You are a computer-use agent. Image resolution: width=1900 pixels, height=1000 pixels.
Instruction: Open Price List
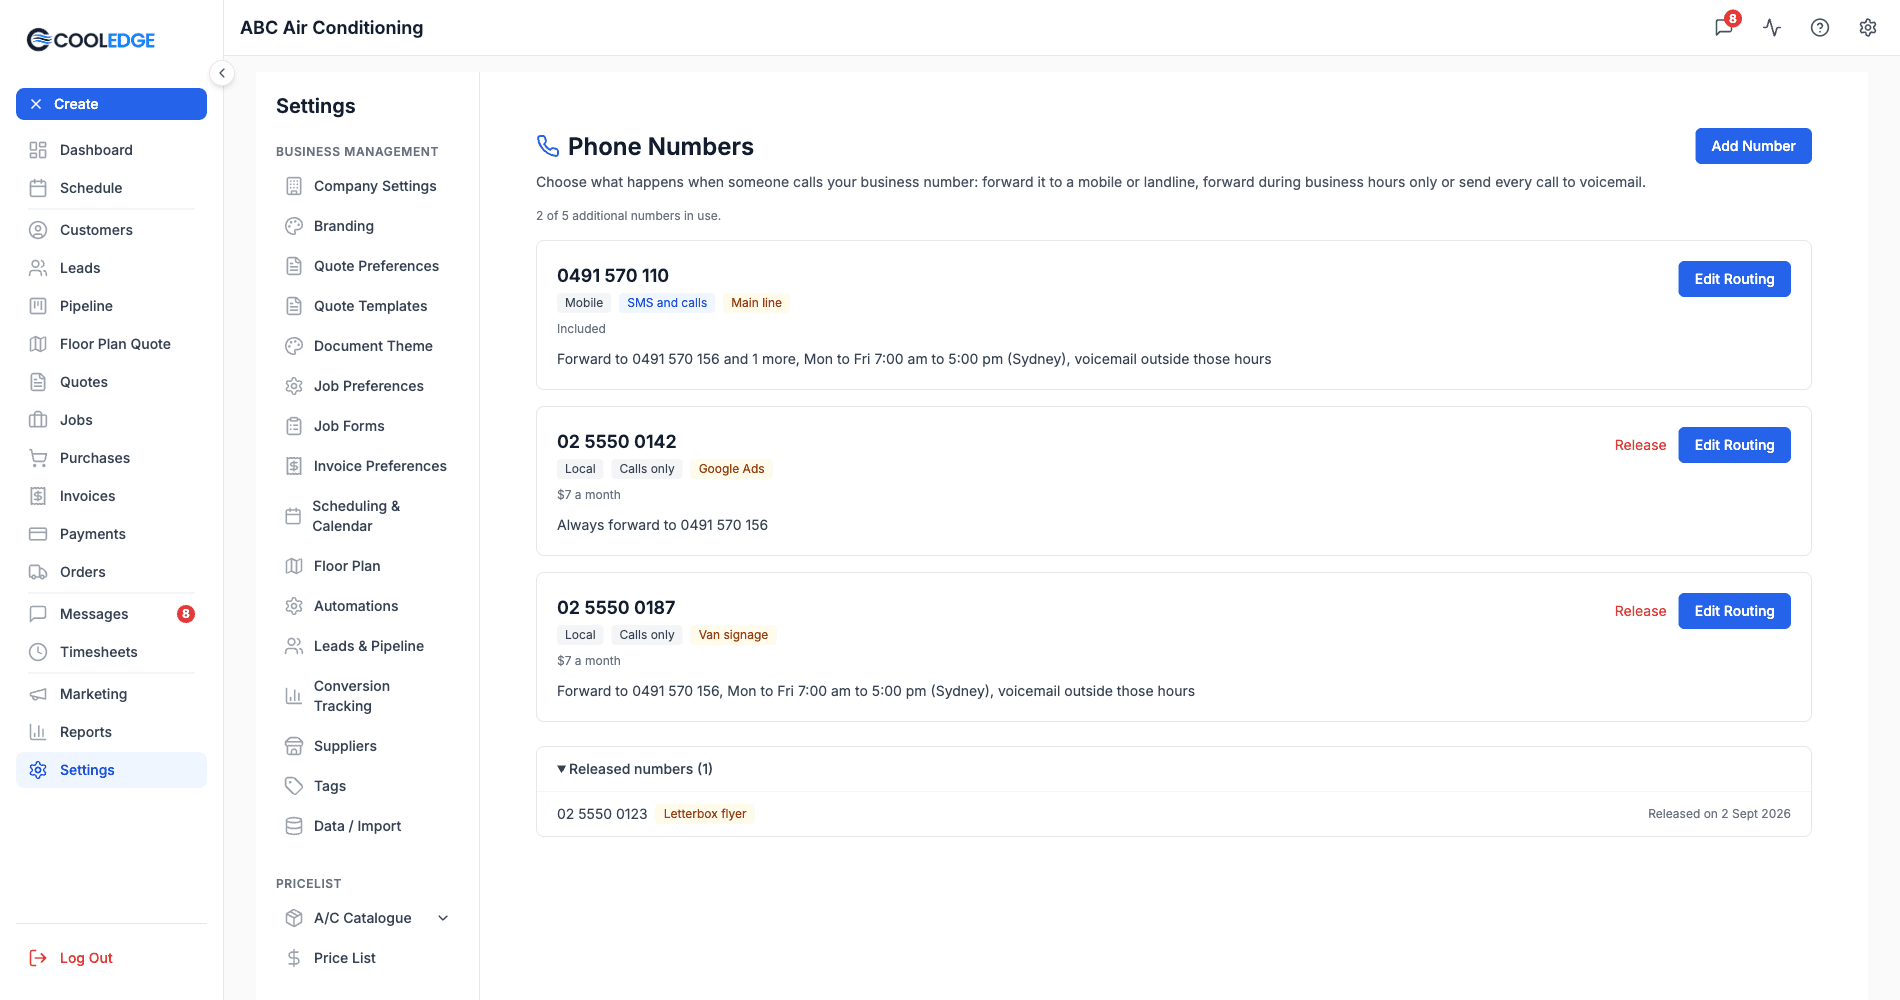pos(367,958)
